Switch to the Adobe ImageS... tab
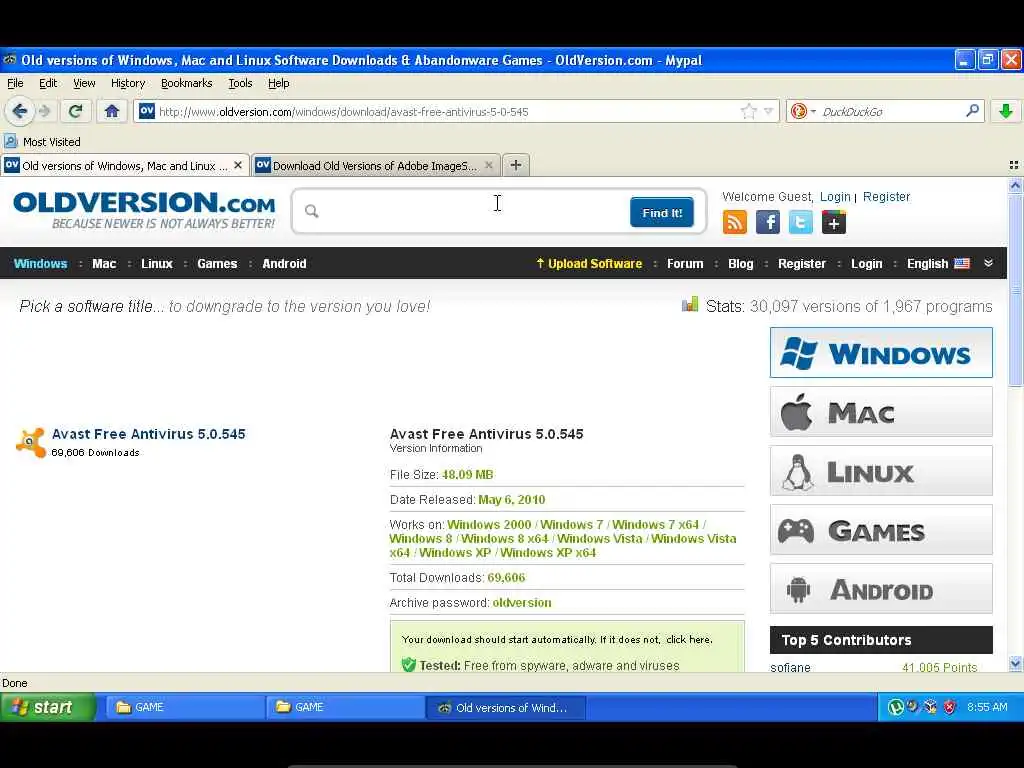Screen dimensions: 1024x768 pos(375,166)
